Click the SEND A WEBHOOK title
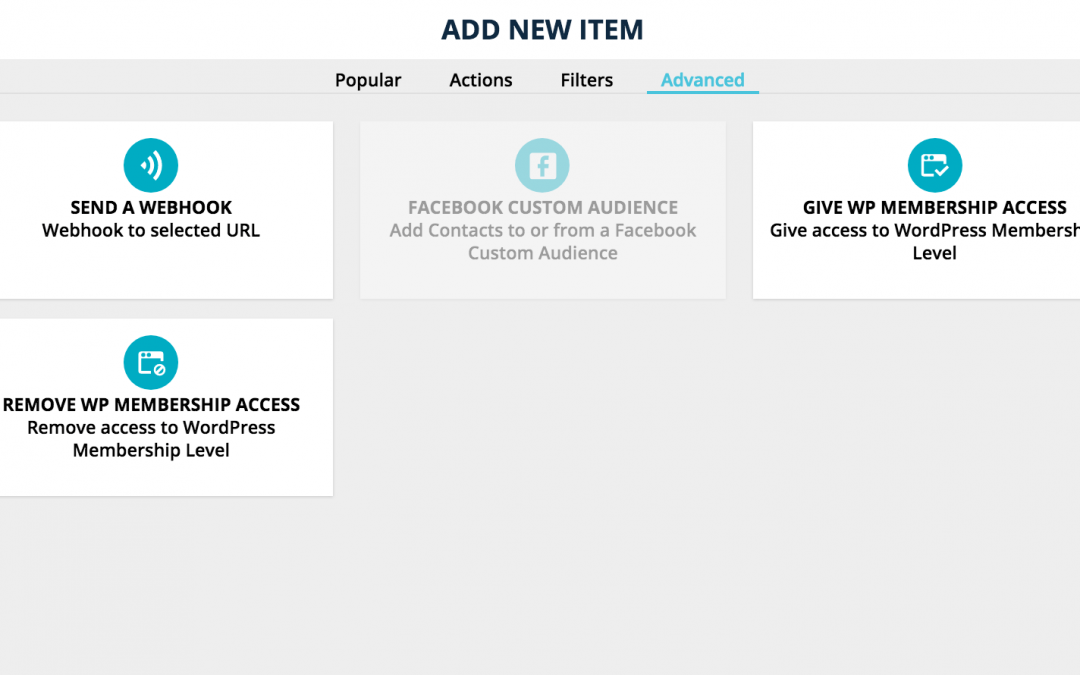Image resolution: width=1080 pixels, height=675 pixels. coord(151,208)
